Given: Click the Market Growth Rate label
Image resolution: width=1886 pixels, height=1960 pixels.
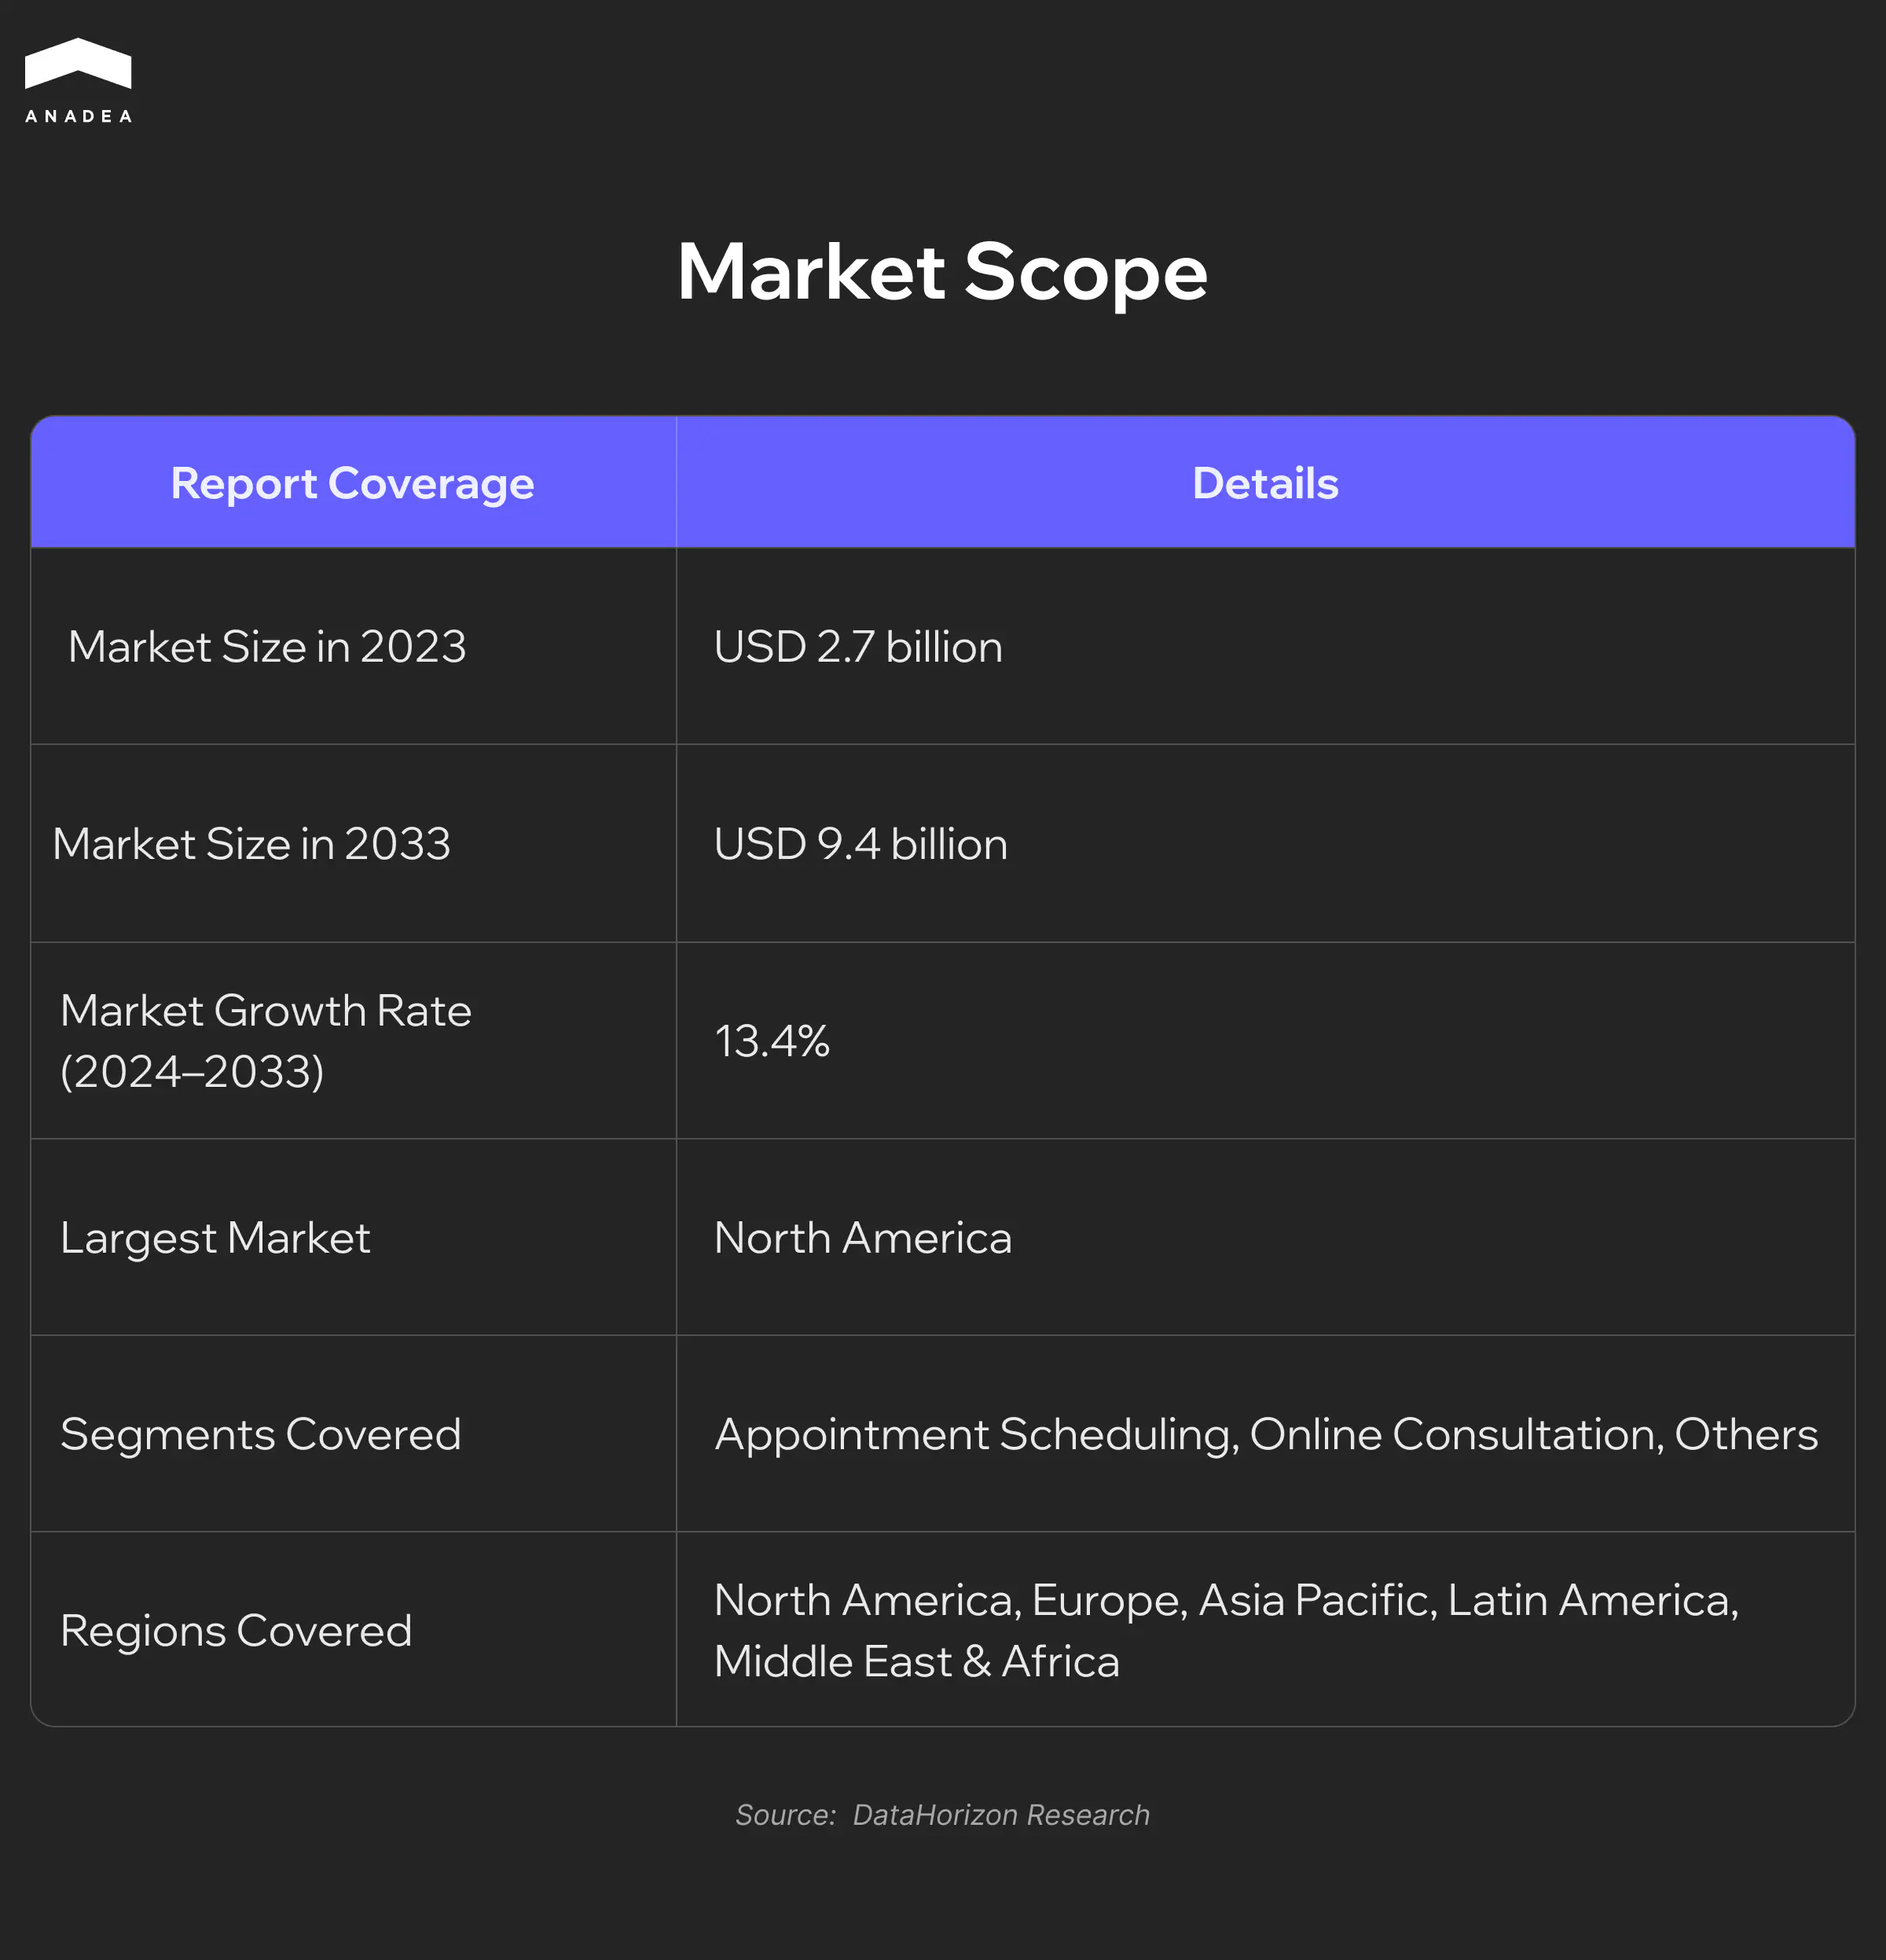Looking at the screenshot, I should (x=265, y=1011).
